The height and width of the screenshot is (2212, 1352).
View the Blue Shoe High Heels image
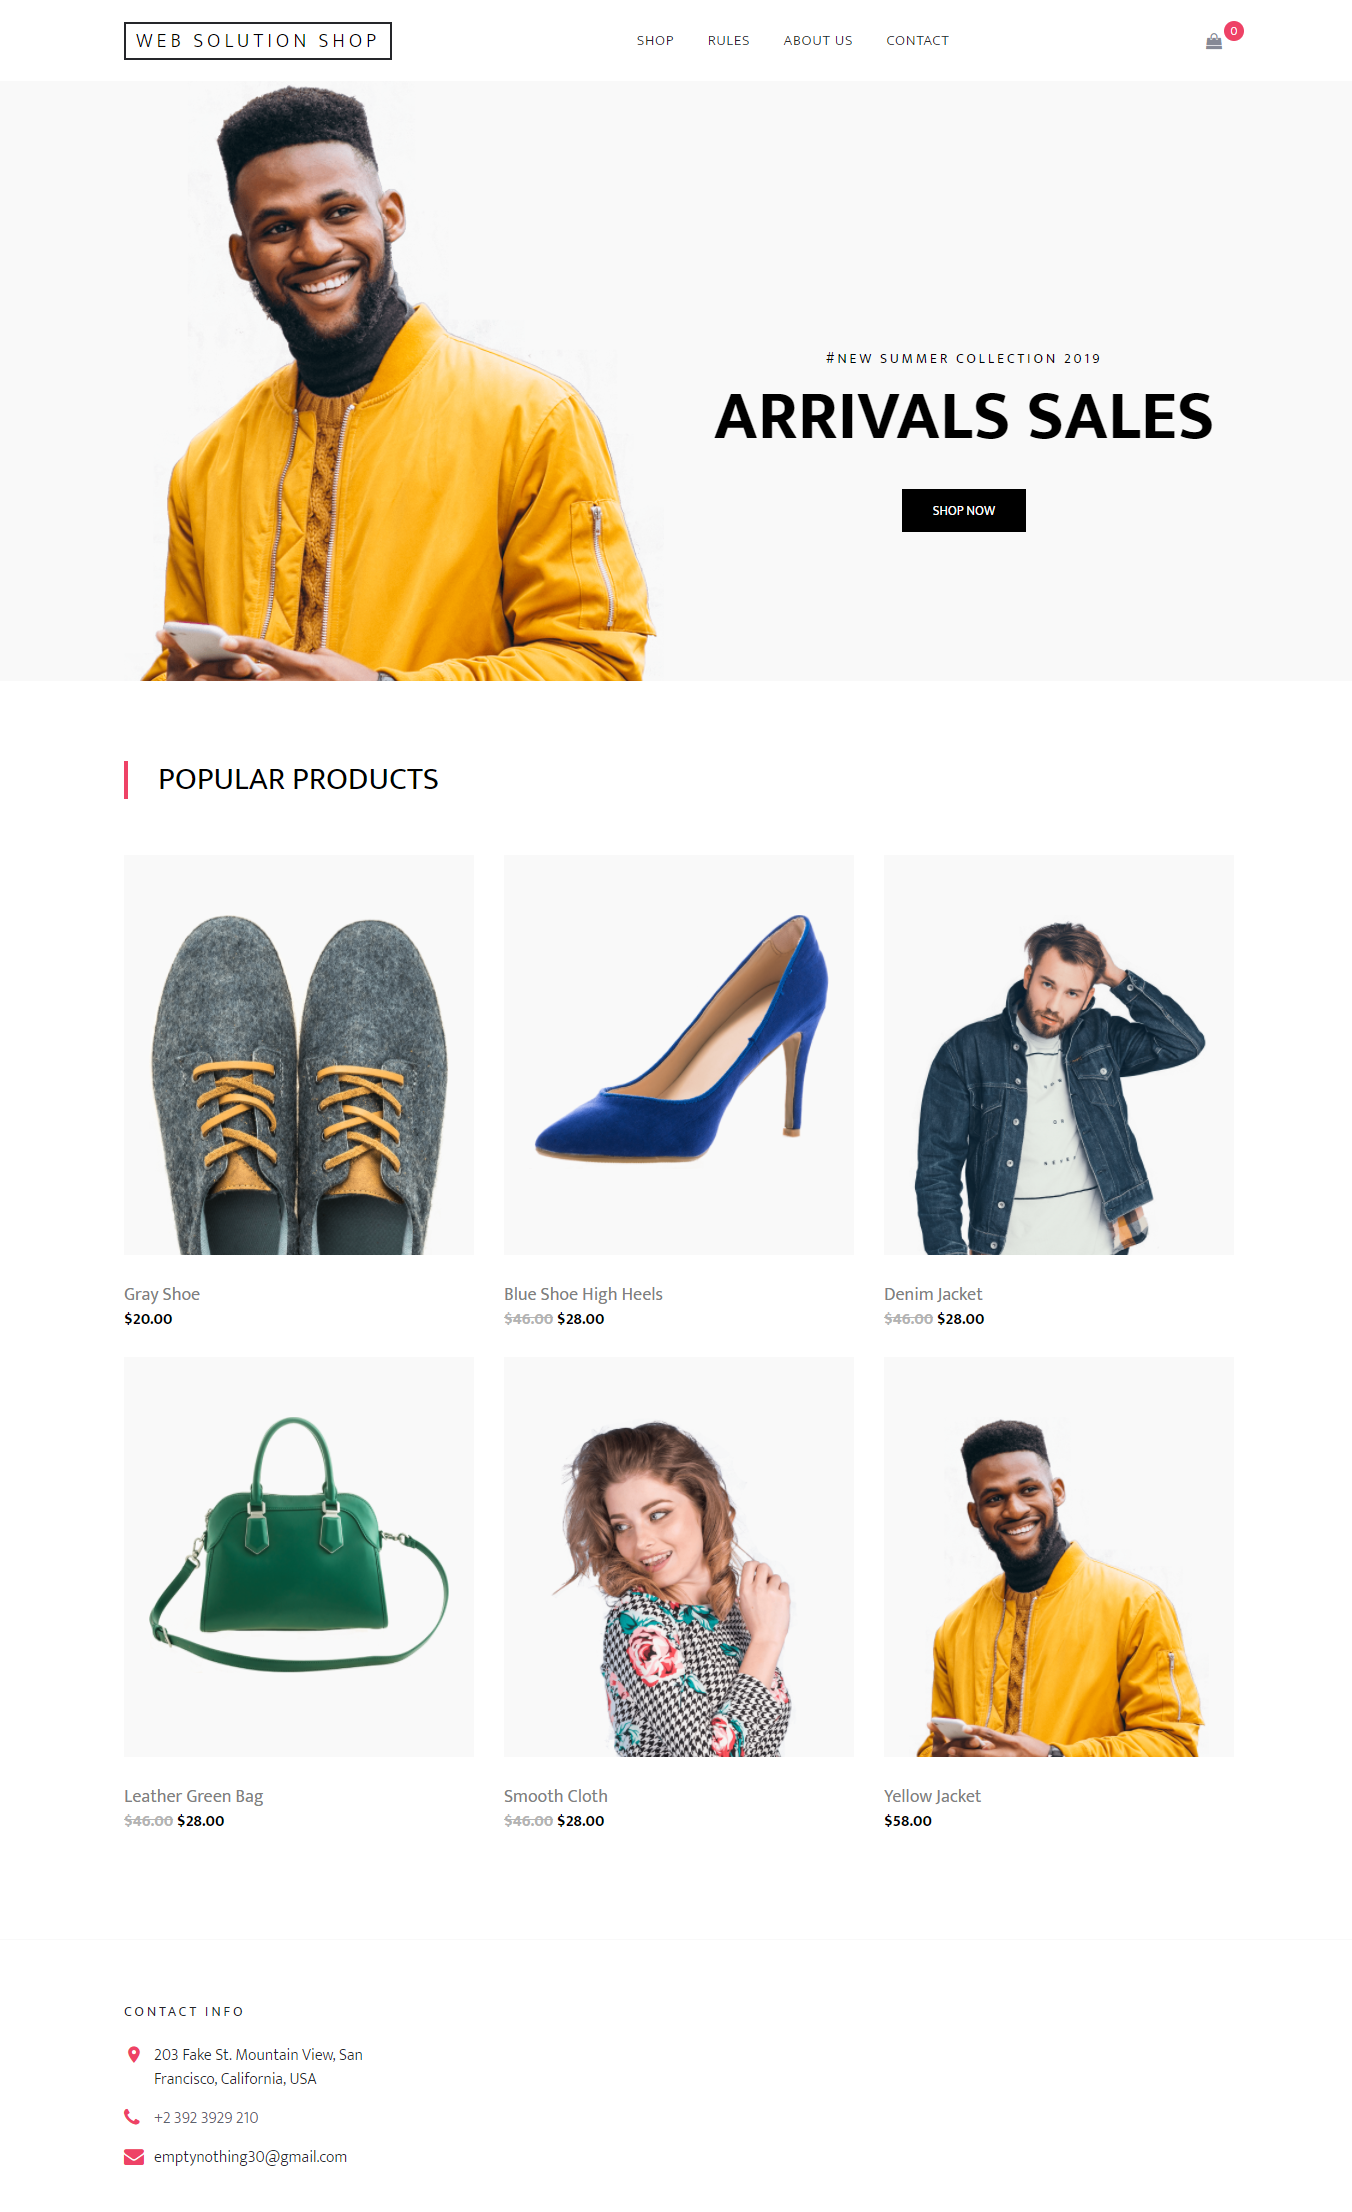(679, 1054)
